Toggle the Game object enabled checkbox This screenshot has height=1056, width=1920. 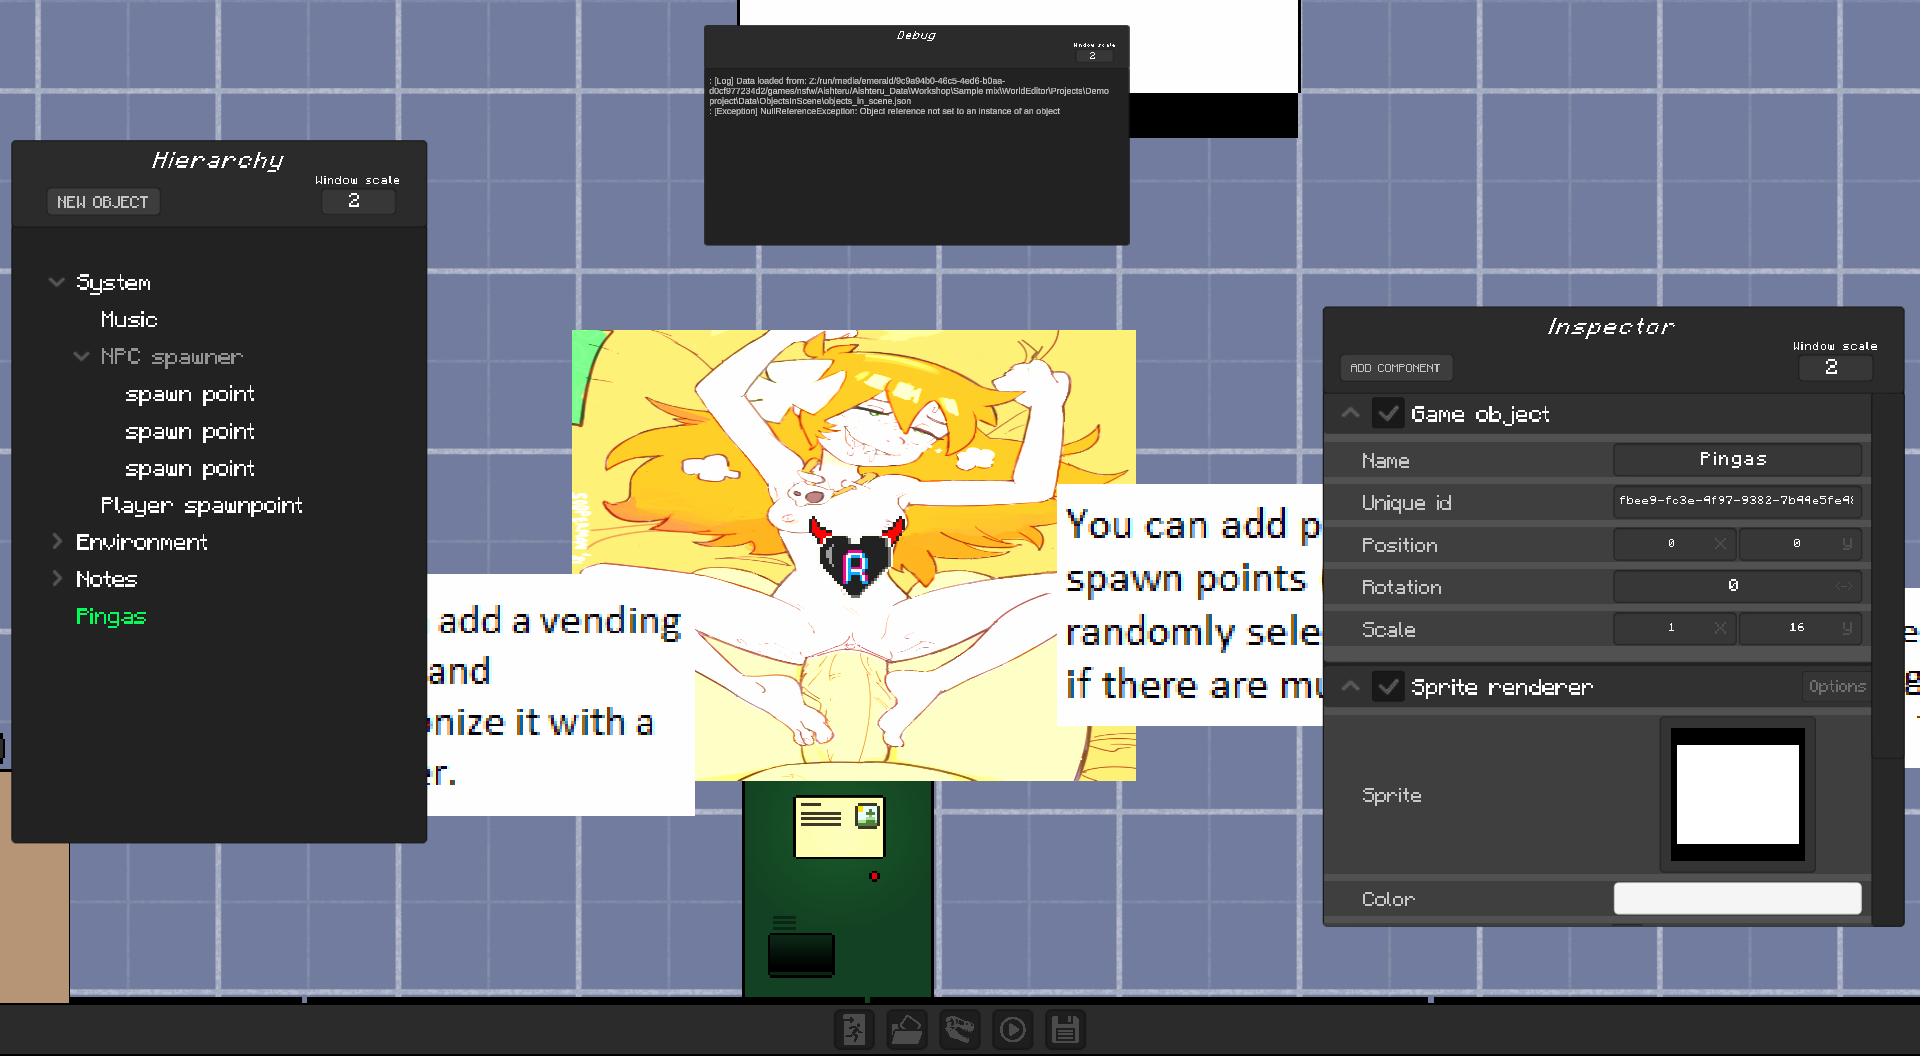[1388, 413]
